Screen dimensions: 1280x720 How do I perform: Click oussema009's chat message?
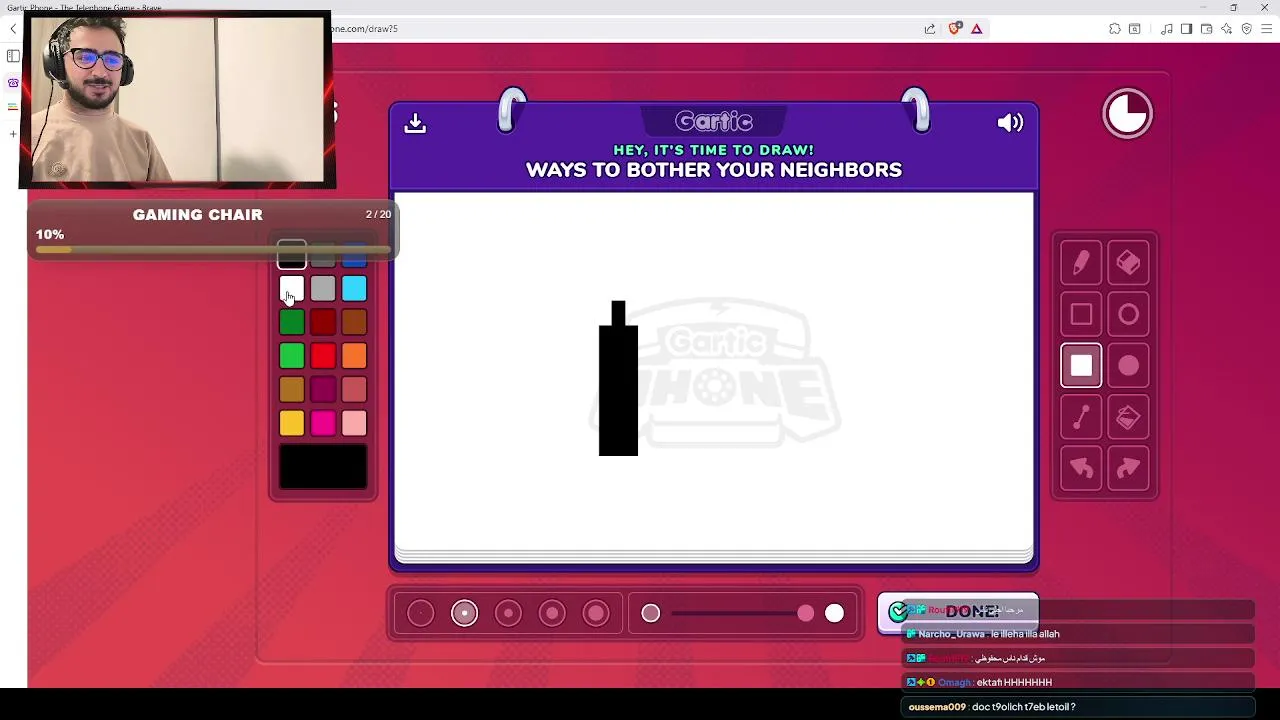1079,707
